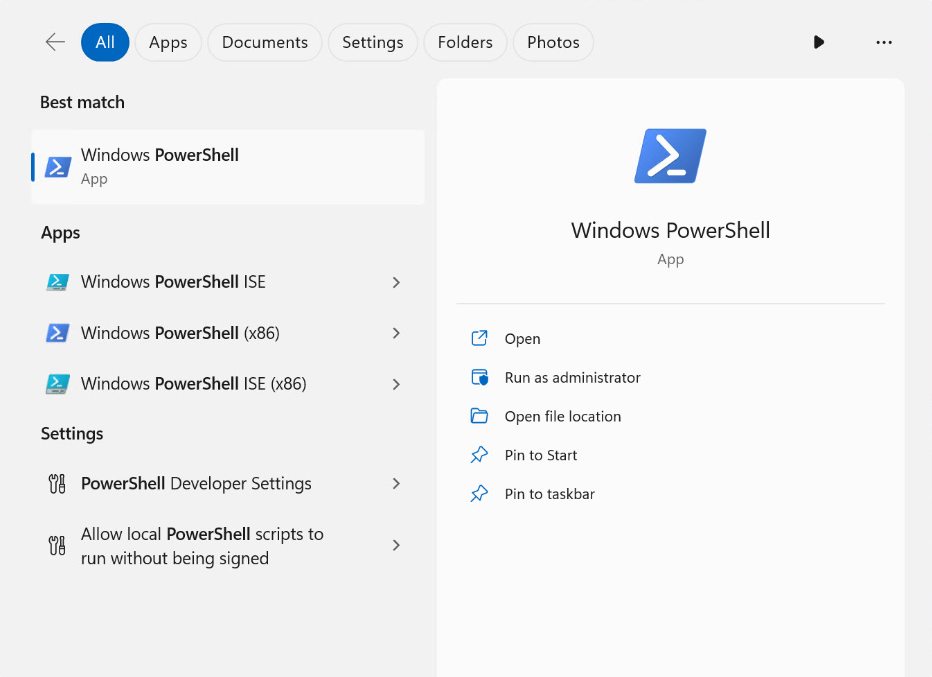Click Pin to taskbar
This screenshot has width=932, height=677.
[x=550, y=494]
